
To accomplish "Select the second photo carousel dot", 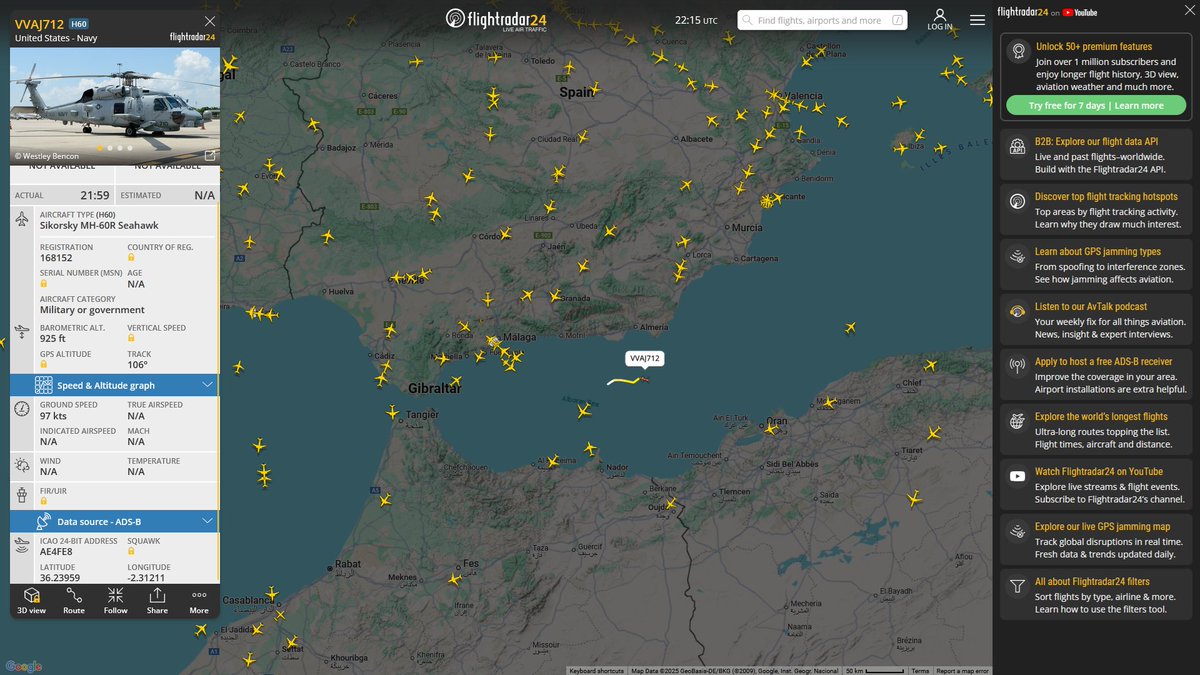I will 110,148.
